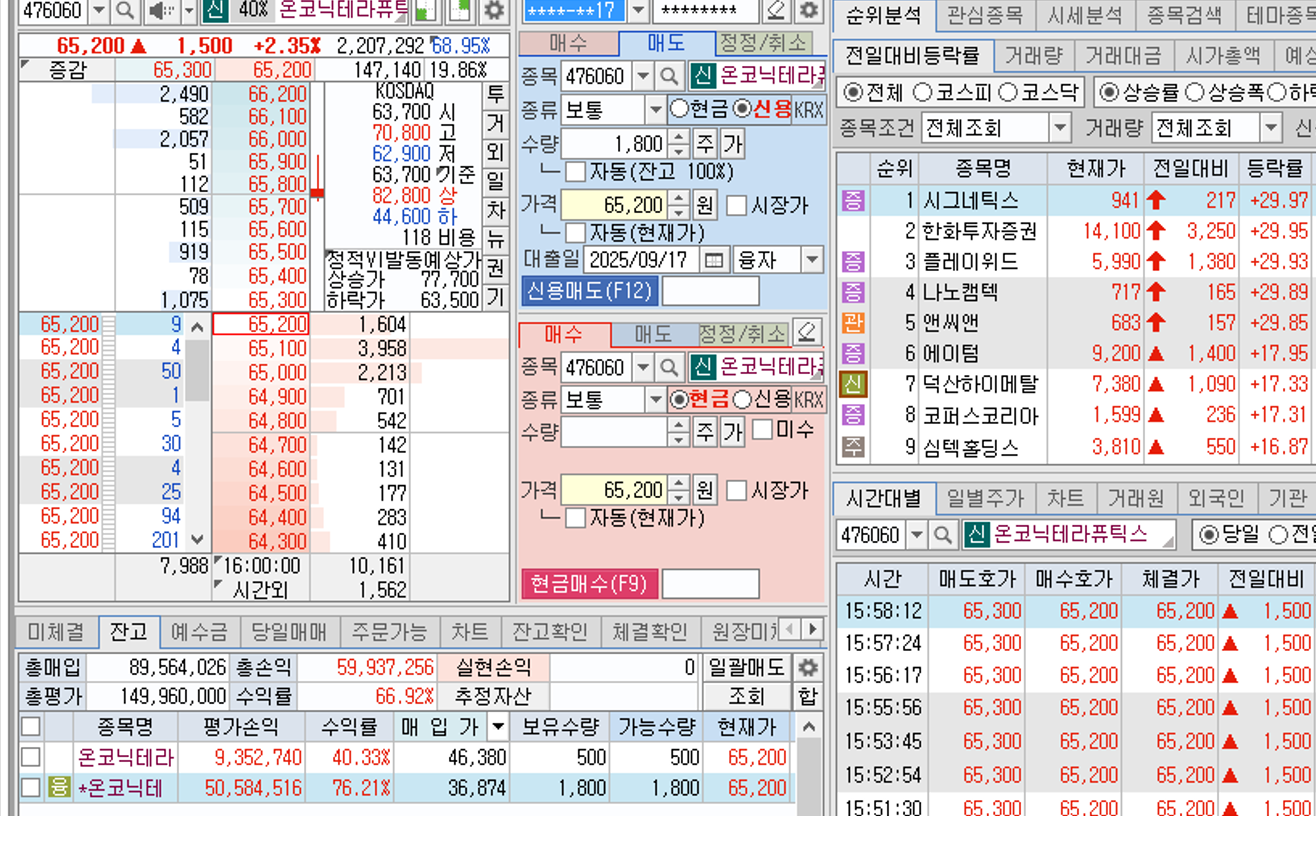
Task: Click the search magnifier beside 476060 in the quote window
Action: (x=124, y=11)
